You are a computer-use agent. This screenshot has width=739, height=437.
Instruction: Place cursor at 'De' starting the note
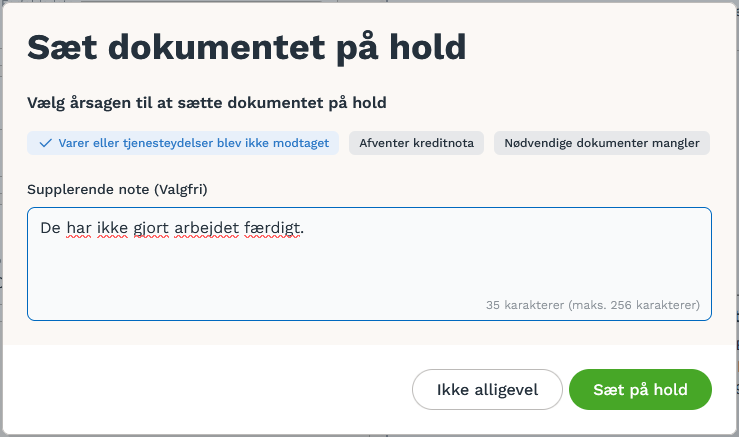click(x=50, y=228)
